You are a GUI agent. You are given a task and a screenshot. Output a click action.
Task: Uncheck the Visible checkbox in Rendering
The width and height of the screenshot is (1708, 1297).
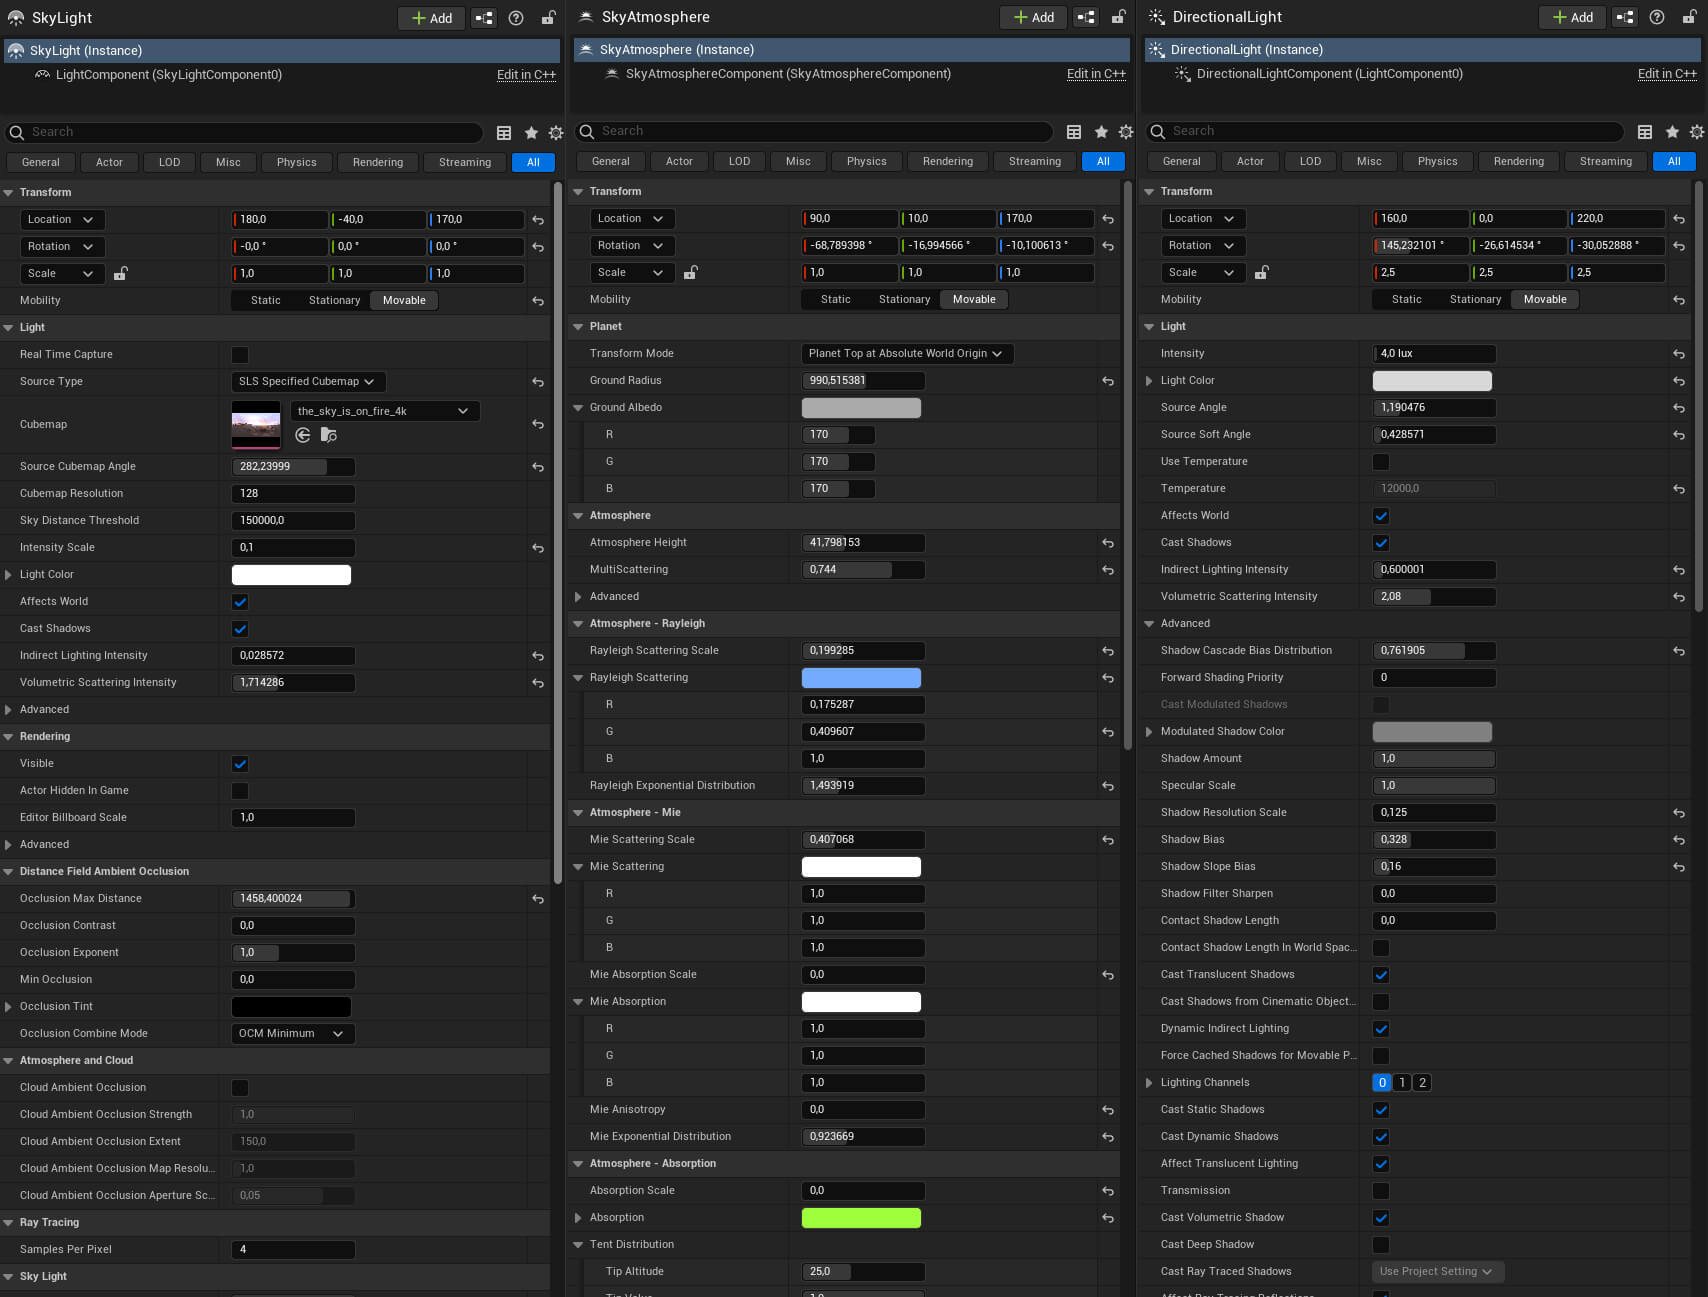[x=240, y=764]
